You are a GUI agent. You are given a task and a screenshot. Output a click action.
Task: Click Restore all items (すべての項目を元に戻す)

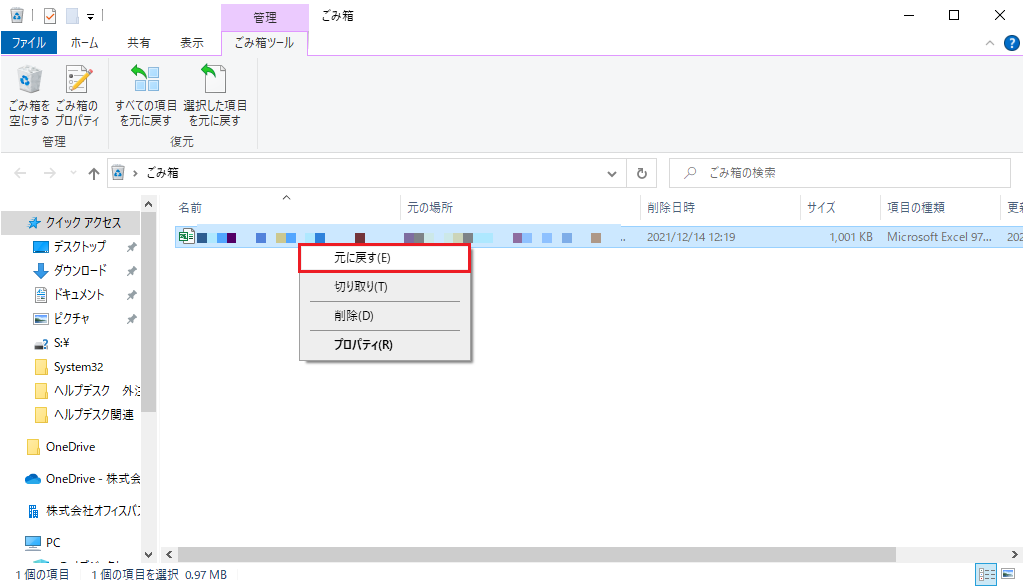146,97
